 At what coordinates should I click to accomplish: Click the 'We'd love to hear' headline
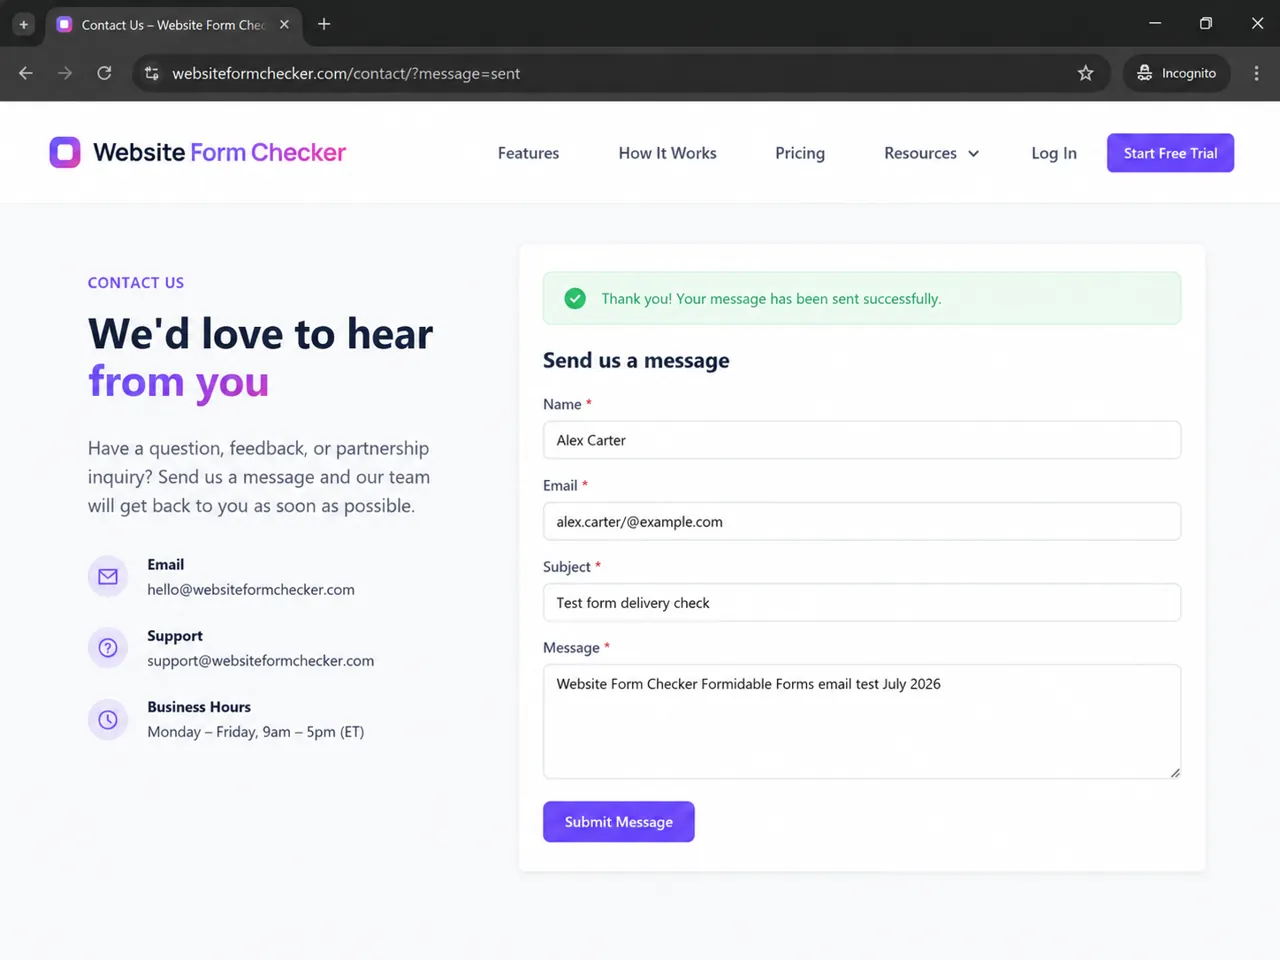click(260, 334)
